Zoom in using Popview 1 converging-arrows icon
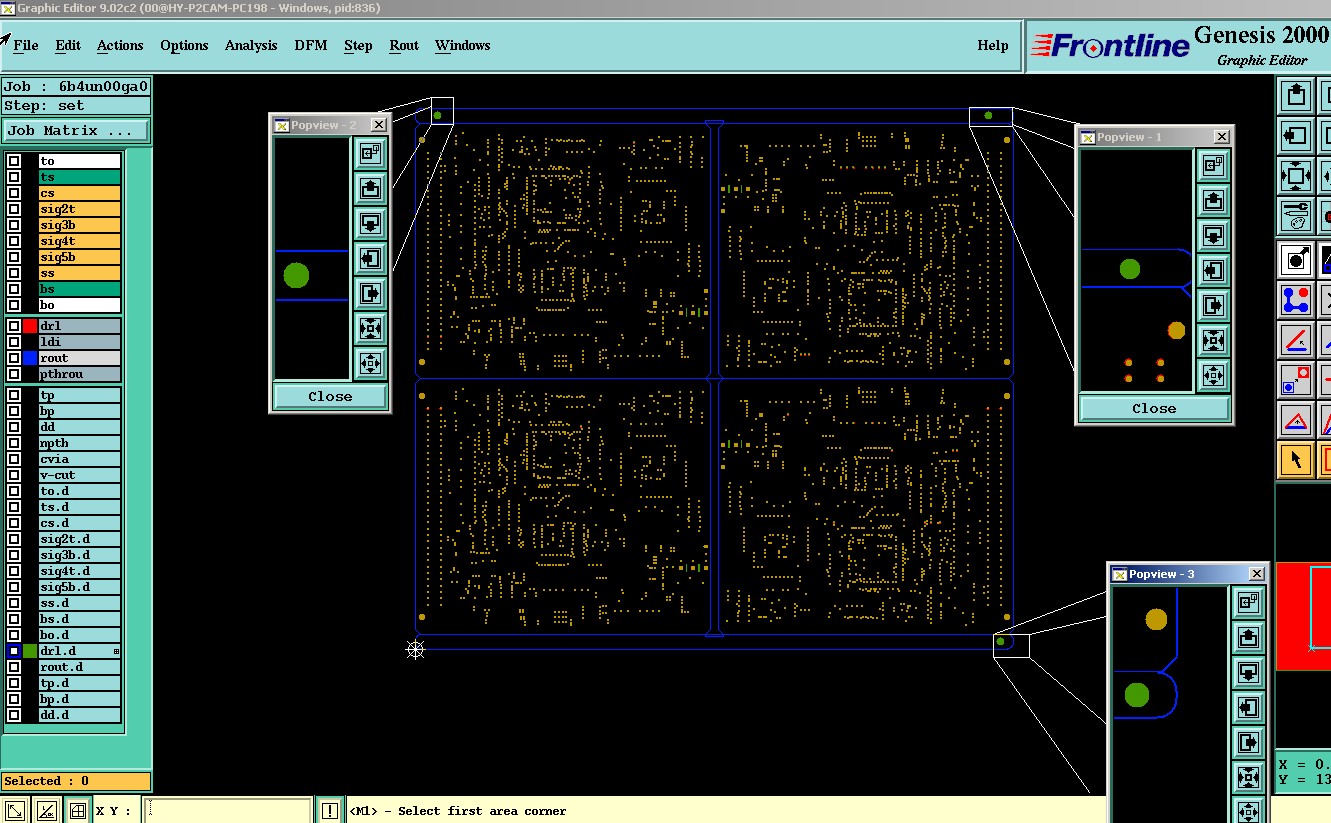Image resolution: width=1331 pixels, height=823 pixels. pyautogui.click(x=1213, y=341)
